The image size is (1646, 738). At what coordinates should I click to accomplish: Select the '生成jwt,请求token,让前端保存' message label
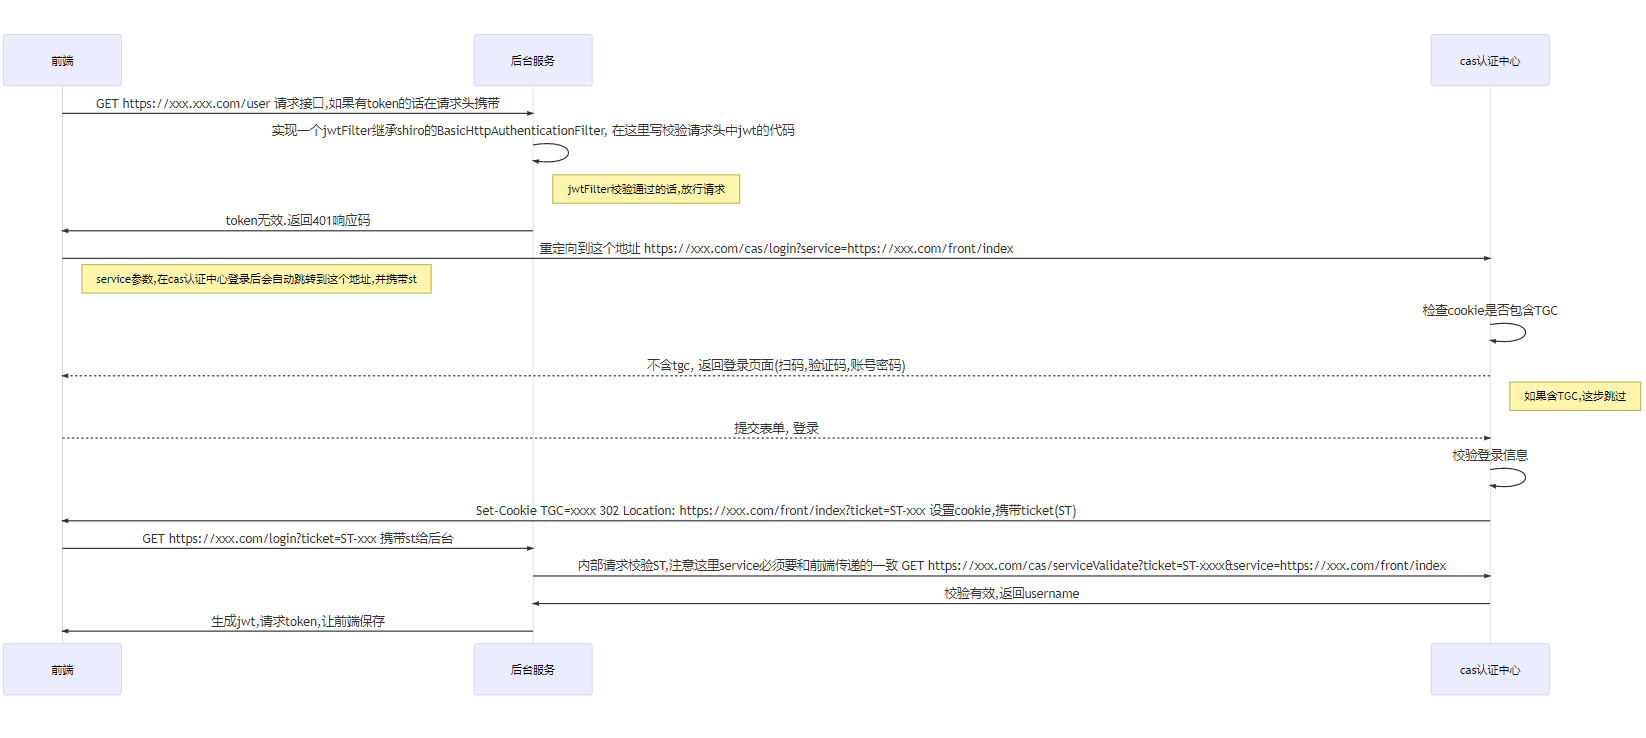coord(298,621)
